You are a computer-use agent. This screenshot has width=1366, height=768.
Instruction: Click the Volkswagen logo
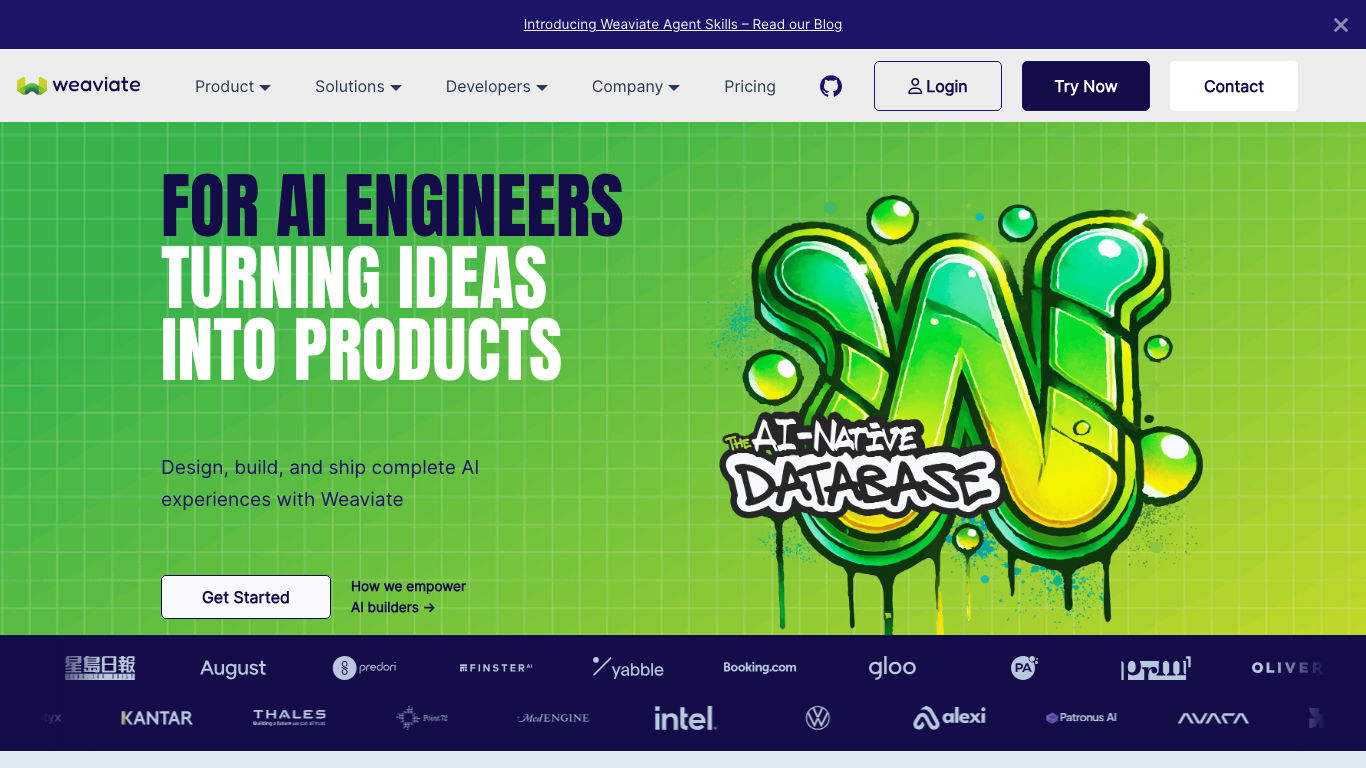tap(818, 718)
